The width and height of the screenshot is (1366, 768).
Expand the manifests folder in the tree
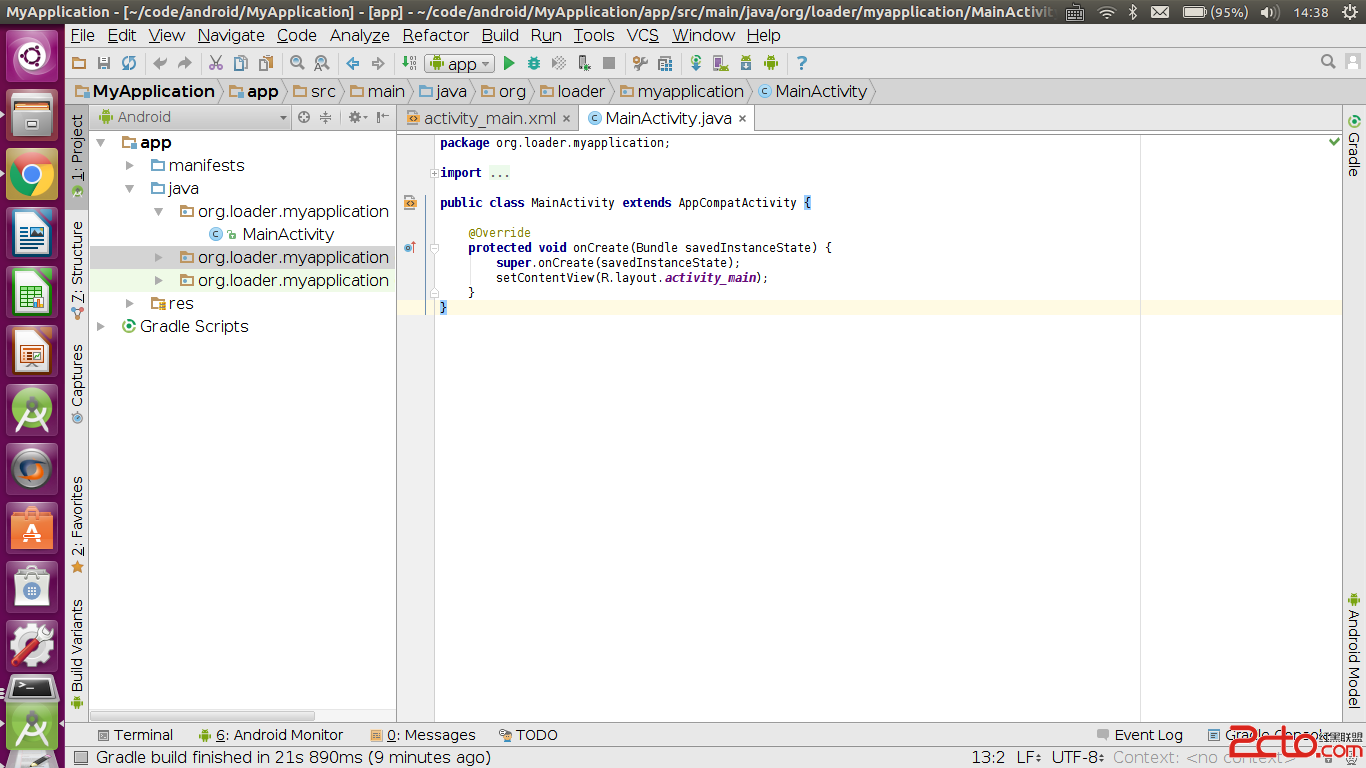click(x=130, y=165)
